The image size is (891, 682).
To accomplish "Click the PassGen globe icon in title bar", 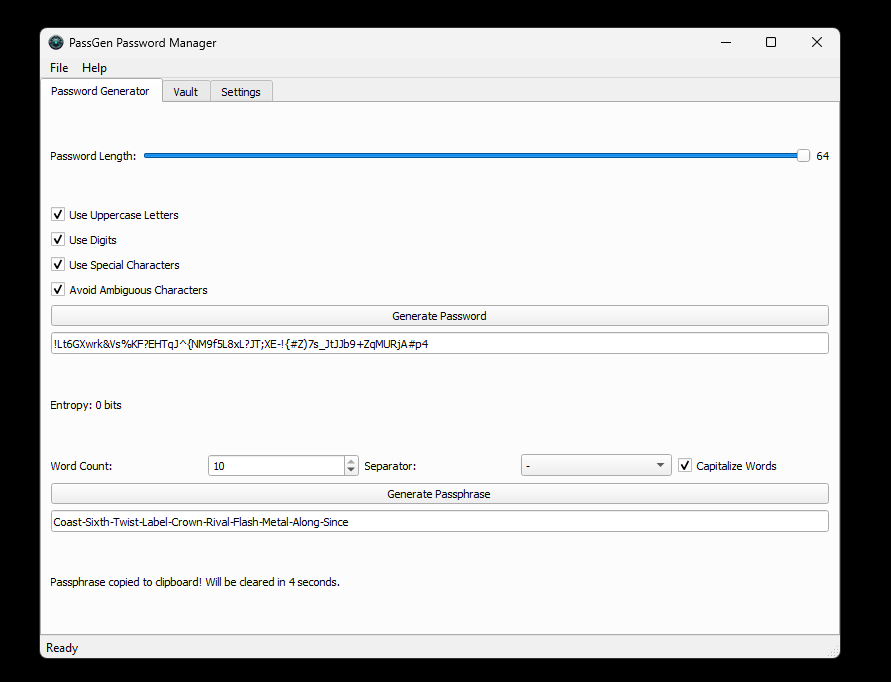I will 57,42.
